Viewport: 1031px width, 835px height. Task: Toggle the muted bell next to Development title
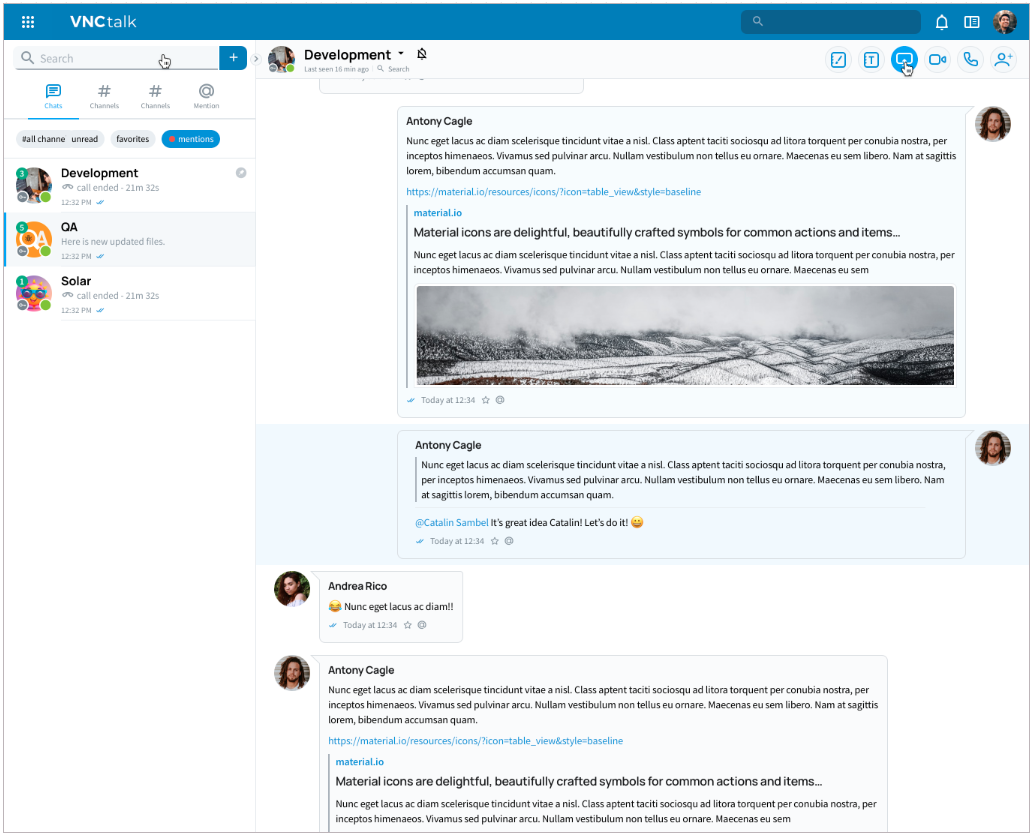click(422, 54)
